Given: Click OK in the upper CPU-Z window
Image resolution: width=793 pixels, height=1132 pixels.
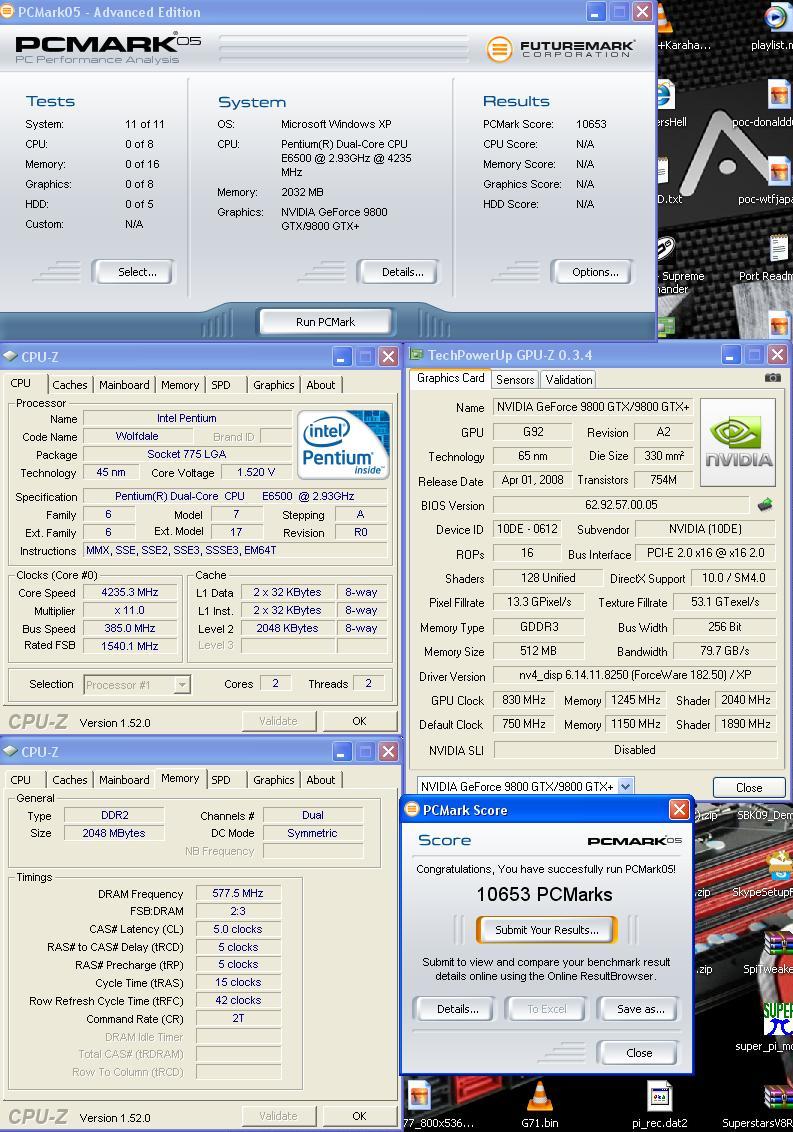Looking at the screenshot, I should pos(359,720).
